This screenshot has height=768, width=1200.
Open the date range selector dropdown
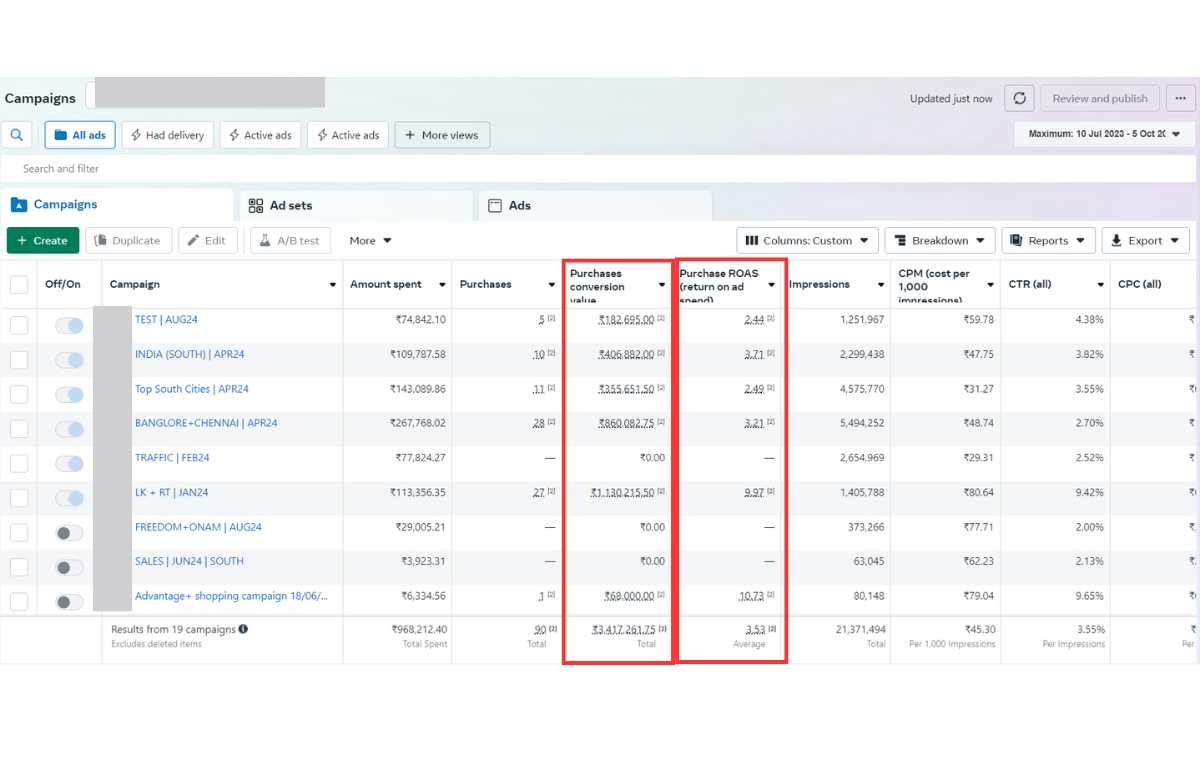[1104, 134]
